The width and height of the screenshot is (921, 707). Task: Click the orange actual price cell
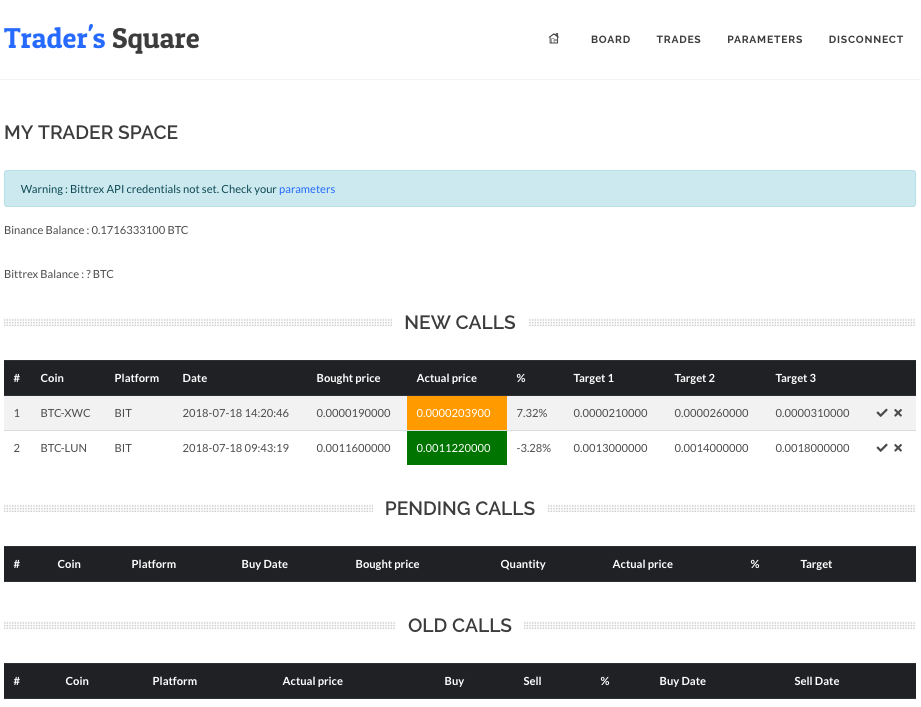456,413
